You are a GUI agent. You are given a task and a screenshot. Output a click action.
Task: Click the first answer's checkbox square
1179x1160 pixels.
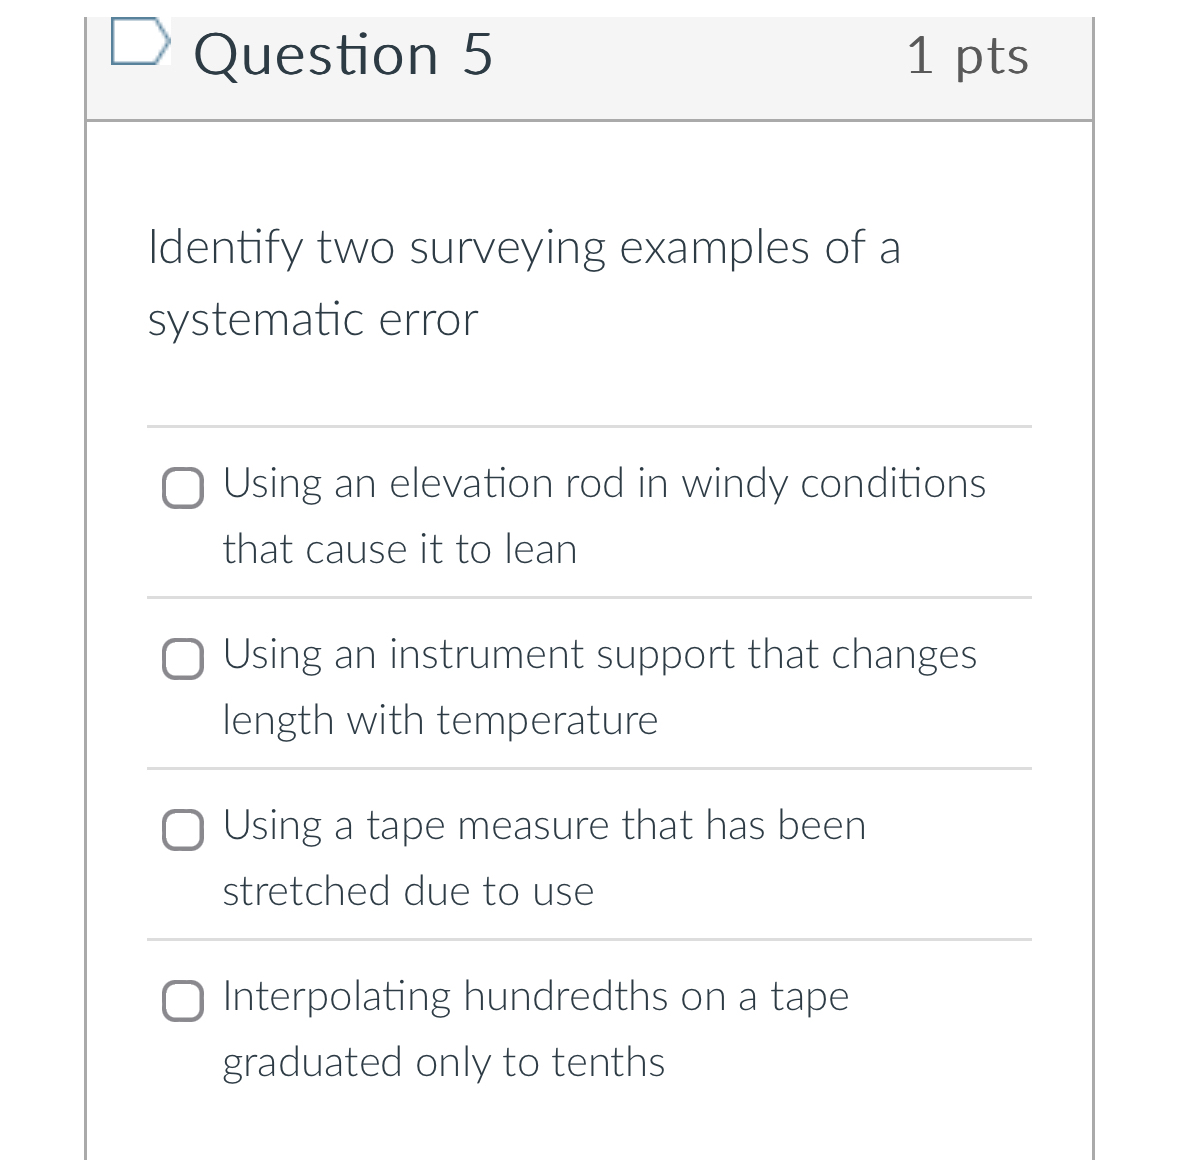(x=182, y=489)
